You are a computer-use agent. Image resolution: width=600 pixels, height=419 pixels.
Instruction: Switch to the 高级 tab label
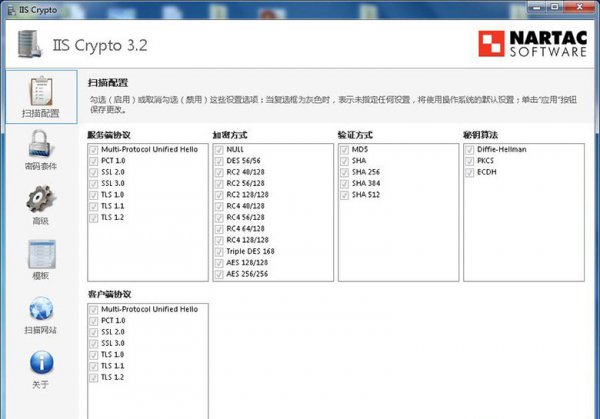click(41, 221)
